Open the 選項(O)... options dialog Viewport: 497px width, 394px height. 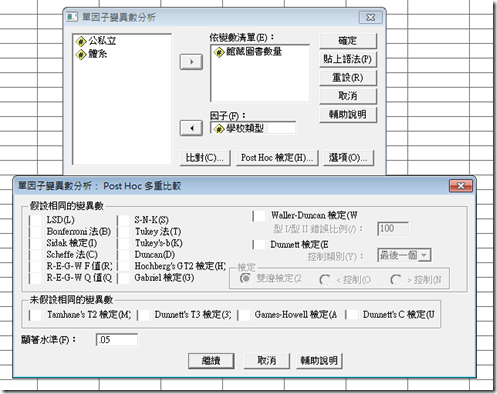349,158
